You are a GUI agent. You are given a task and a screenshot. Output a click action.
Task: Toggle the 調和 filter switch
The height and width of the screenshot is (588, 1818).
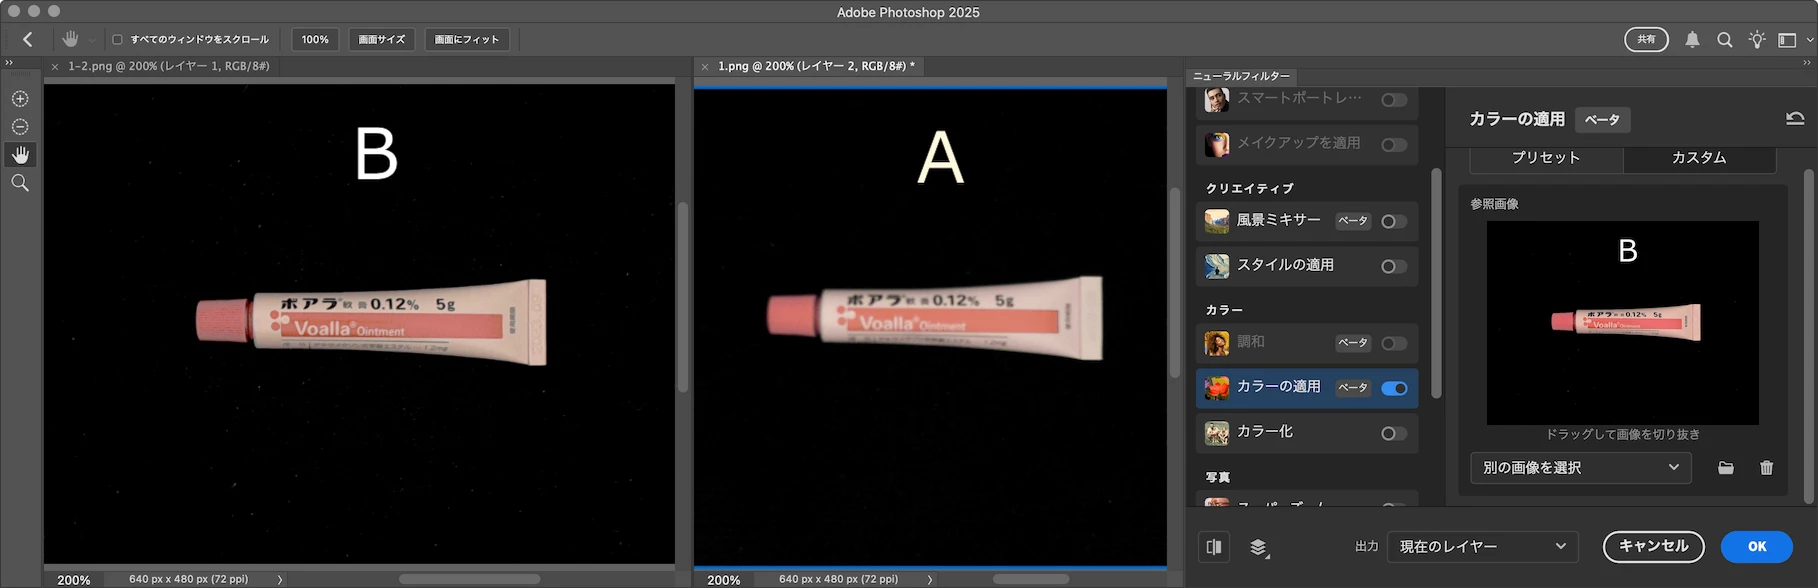[x=1394, y=344]
